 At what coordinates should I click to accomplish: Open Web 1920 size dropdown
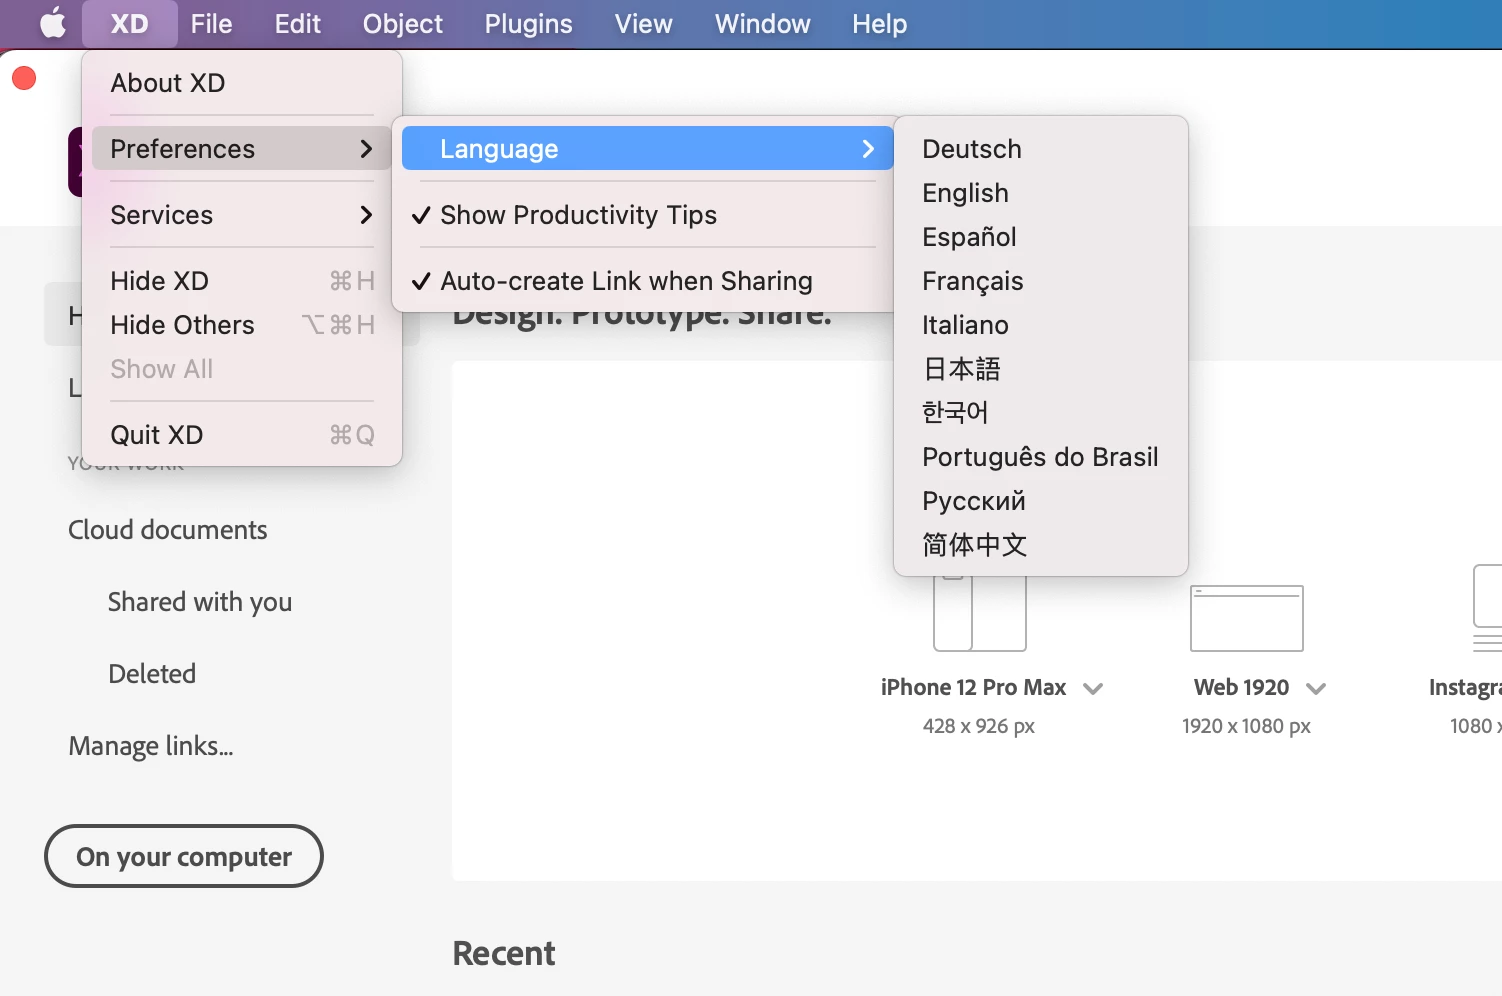[1316, 688]
